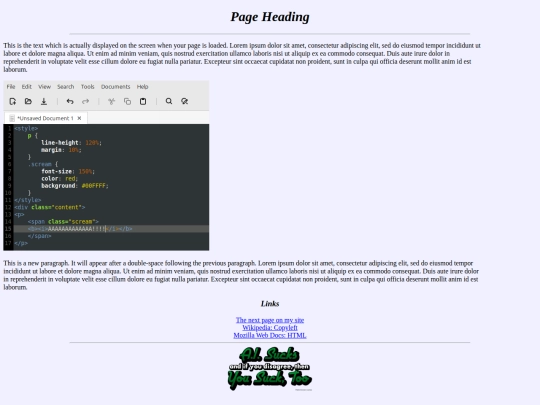Open the Documents menu
The height and width of the screenshot is (405, 540).
pyautogui.click(x=115, y=87)
